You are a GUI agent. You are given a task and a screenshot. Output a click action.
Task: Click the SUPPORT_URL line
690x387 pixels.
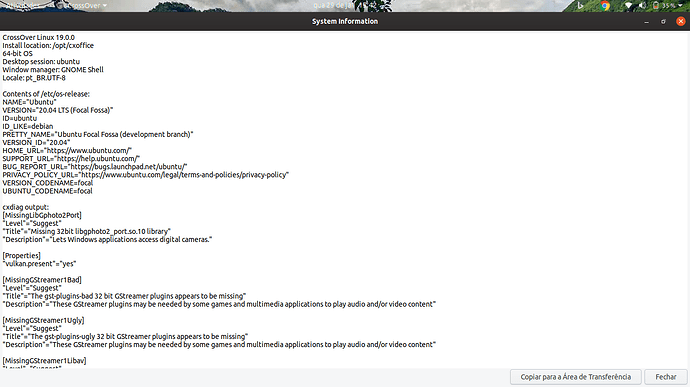tap(71, 158)
